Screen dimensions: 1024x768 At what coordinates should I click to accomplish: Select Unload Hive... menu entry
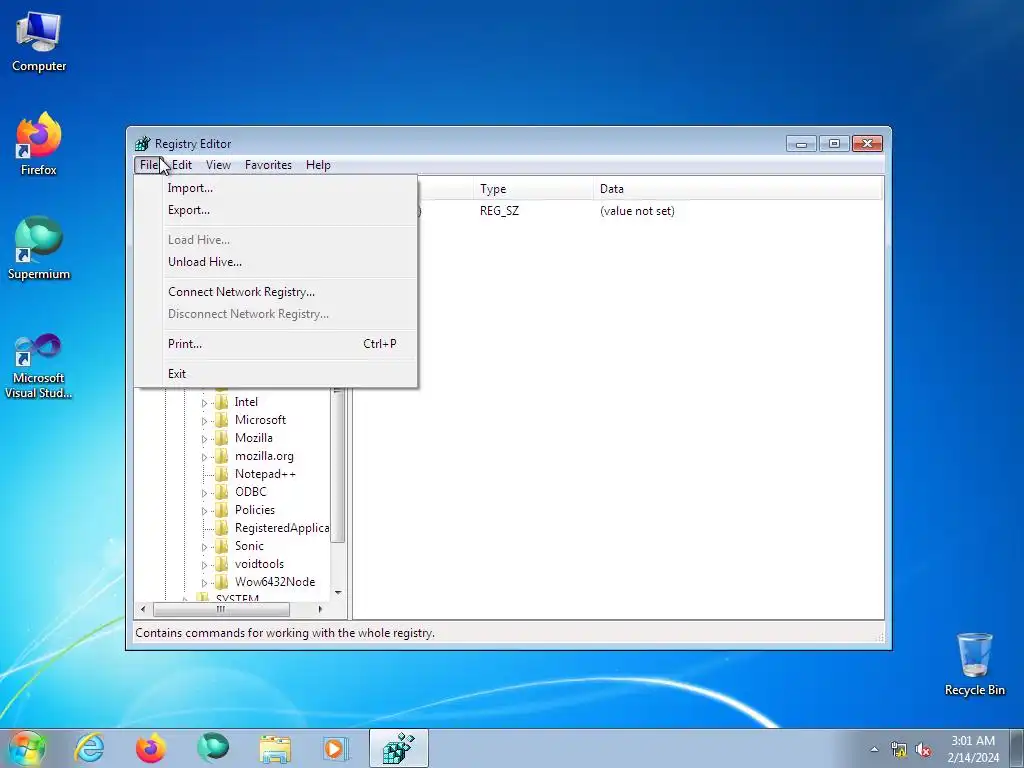pos(276,262)
